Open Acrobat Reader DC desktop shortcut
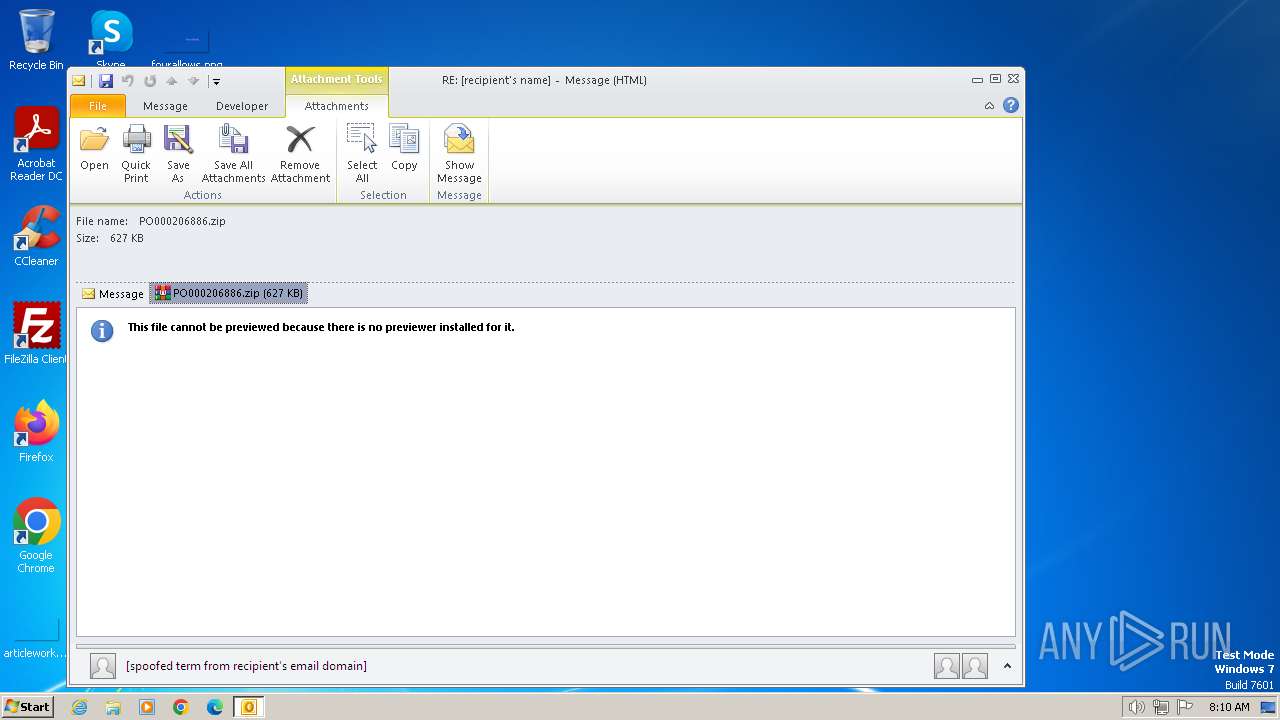1280x720 pixels. coord(36,143)
